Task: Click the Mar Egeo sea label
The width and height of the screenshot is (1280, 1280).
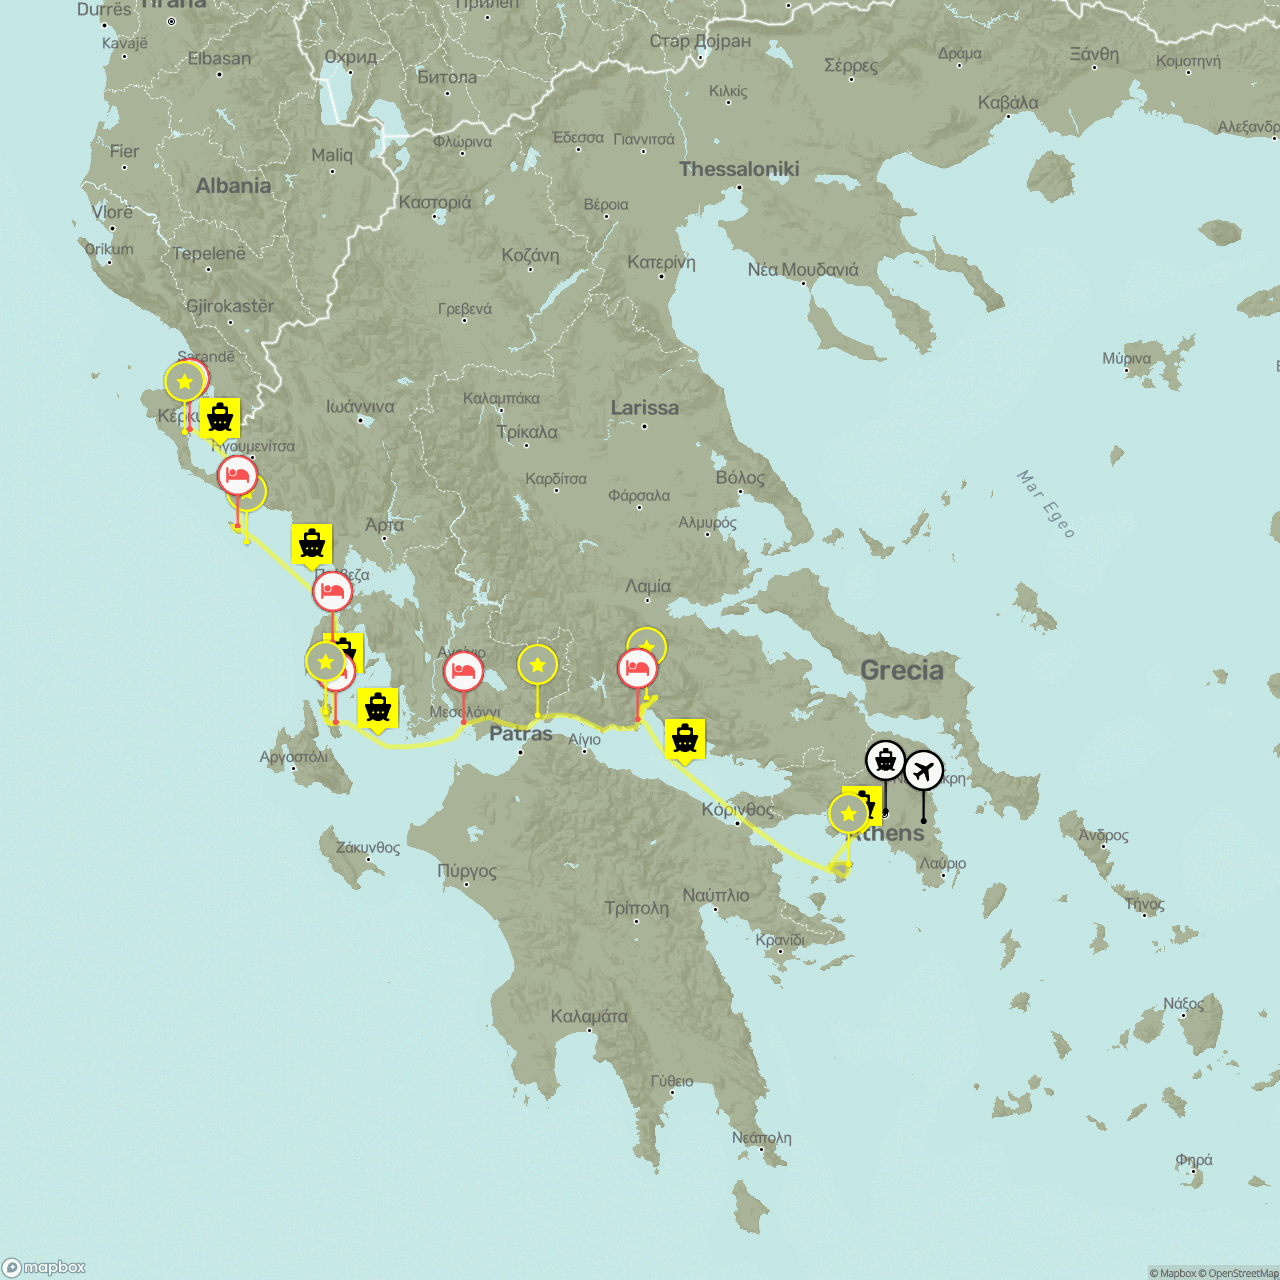Action: tap(1047, 504)
